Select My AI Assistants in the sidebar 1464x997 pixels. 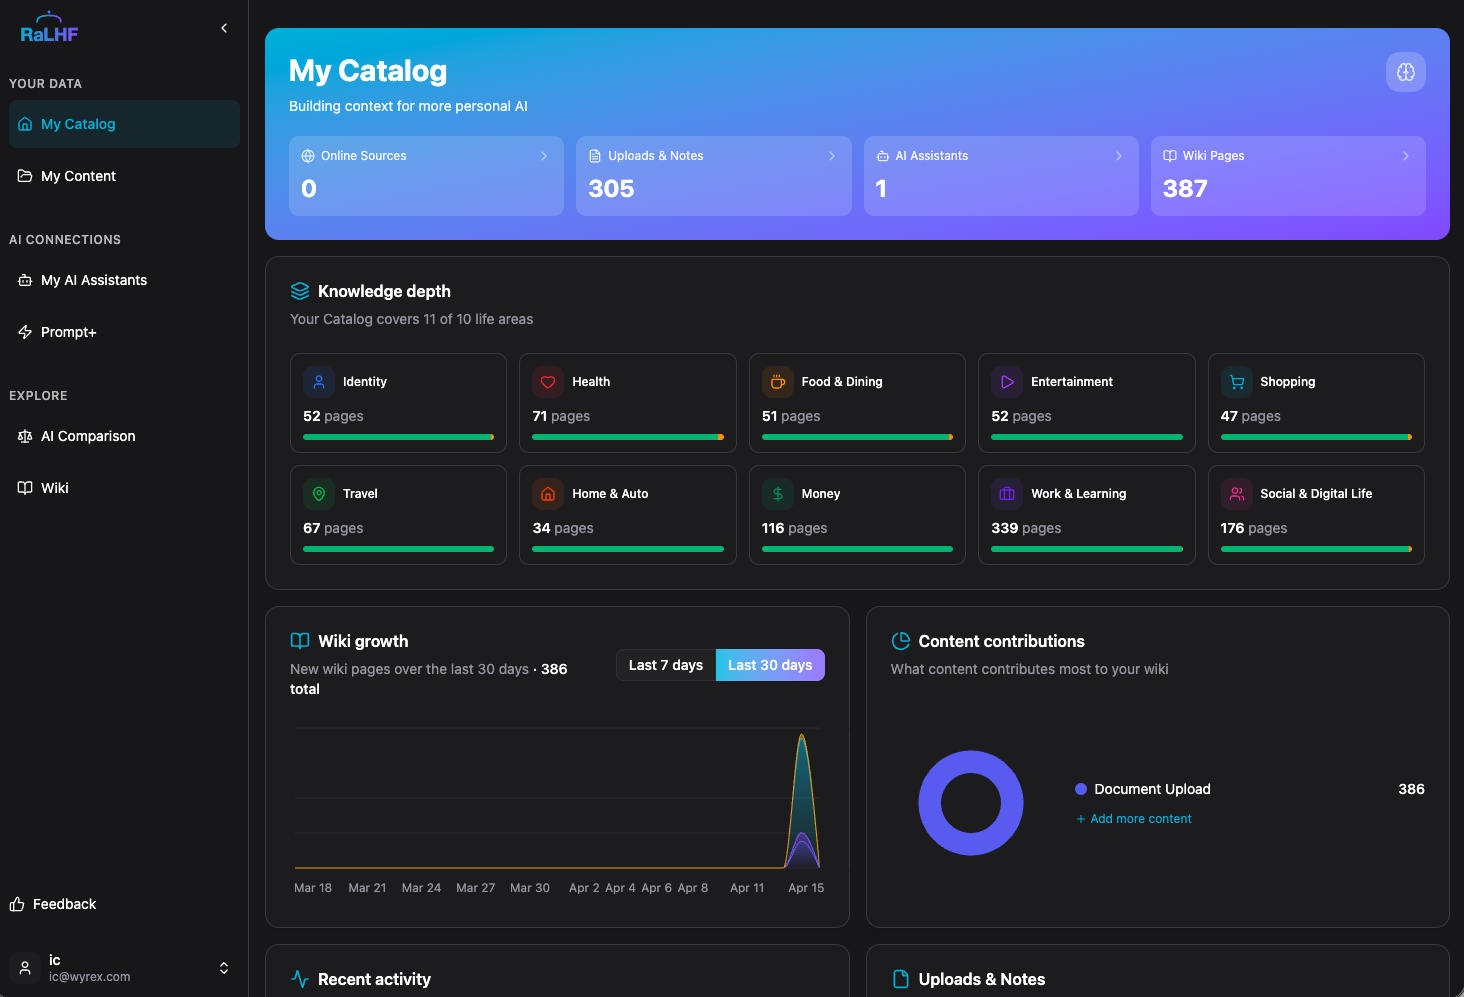(93, 280)
